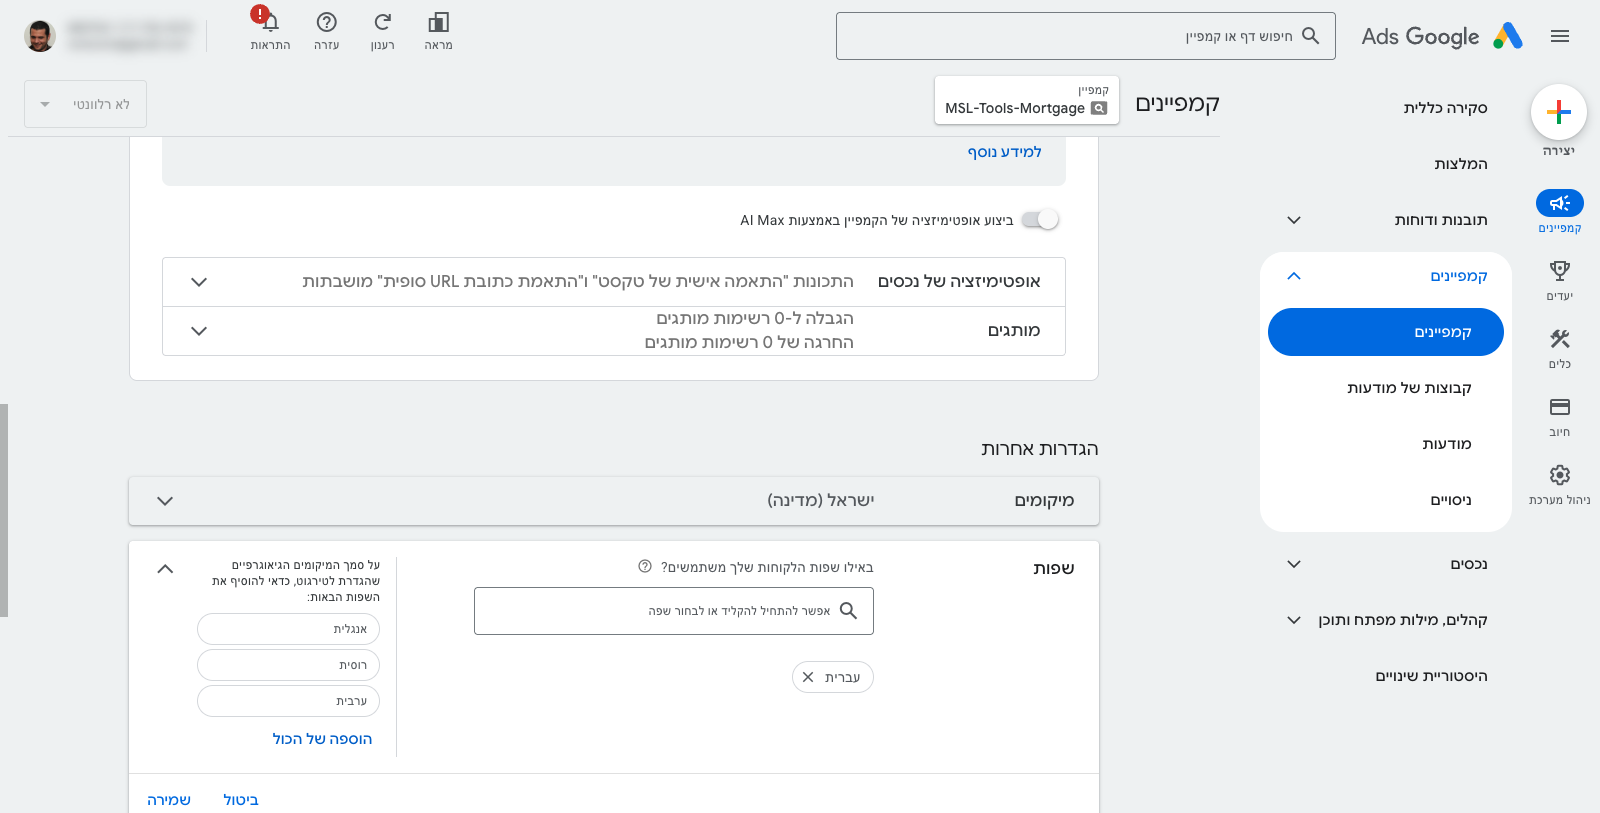
Task: Click the יצירה create plus button
Action: [1559, 112]
